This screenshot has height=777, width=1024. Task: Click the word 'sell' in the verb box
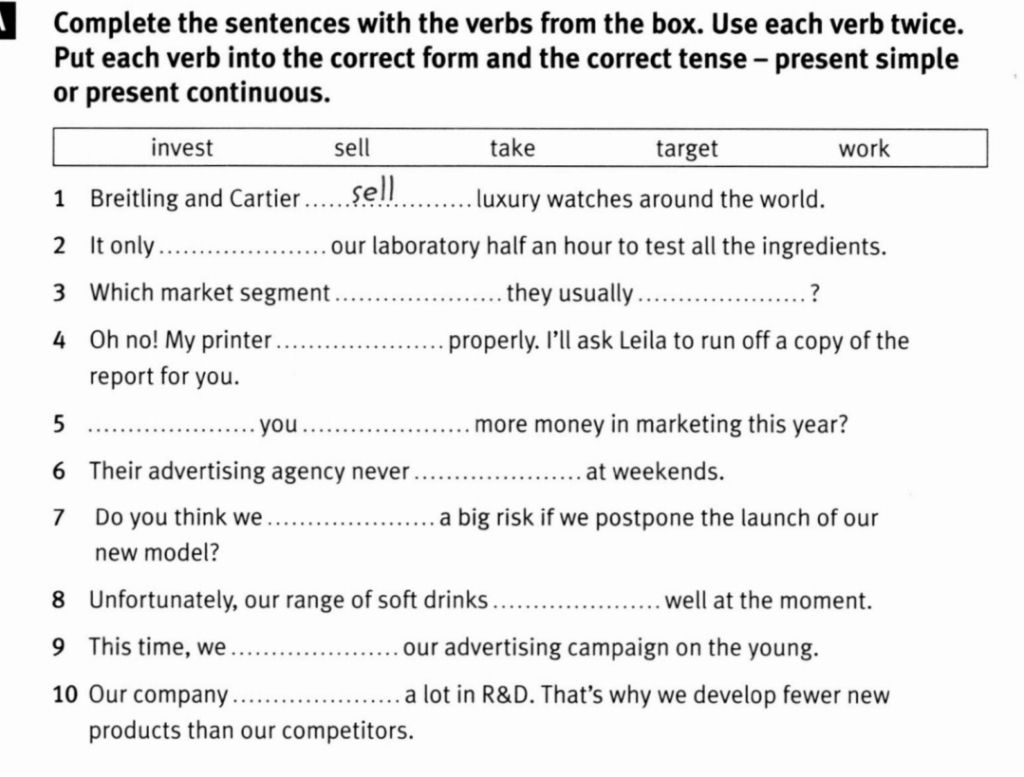(352, 148)
